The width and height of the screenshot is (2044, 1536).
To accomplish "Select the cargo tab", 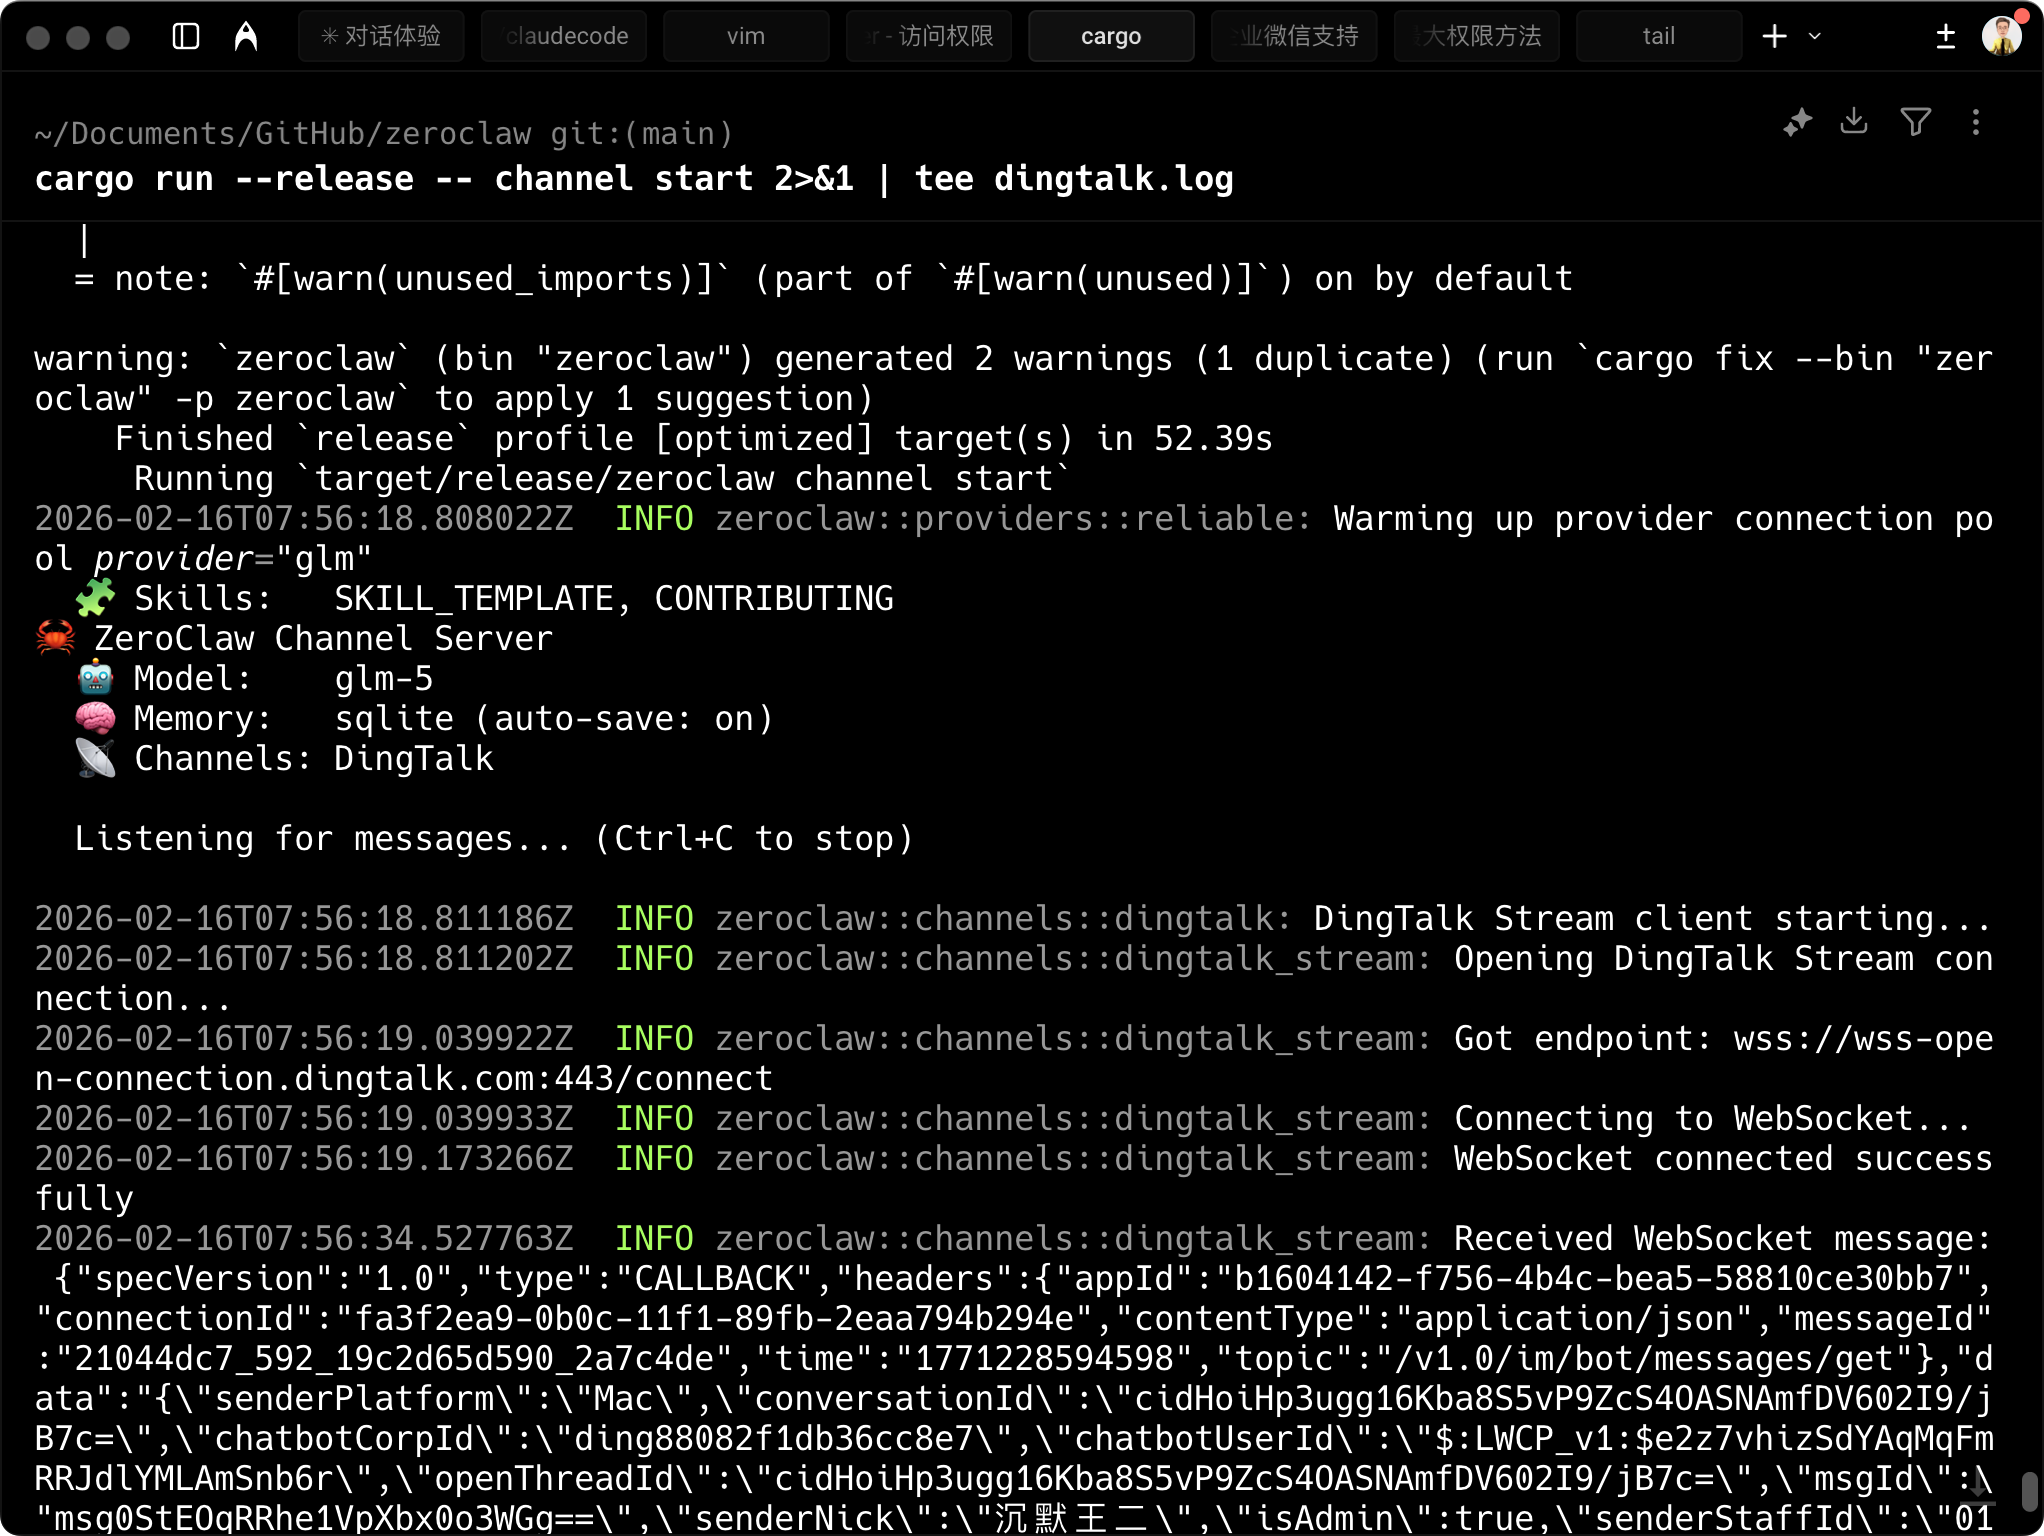I will coord(1111,37).
